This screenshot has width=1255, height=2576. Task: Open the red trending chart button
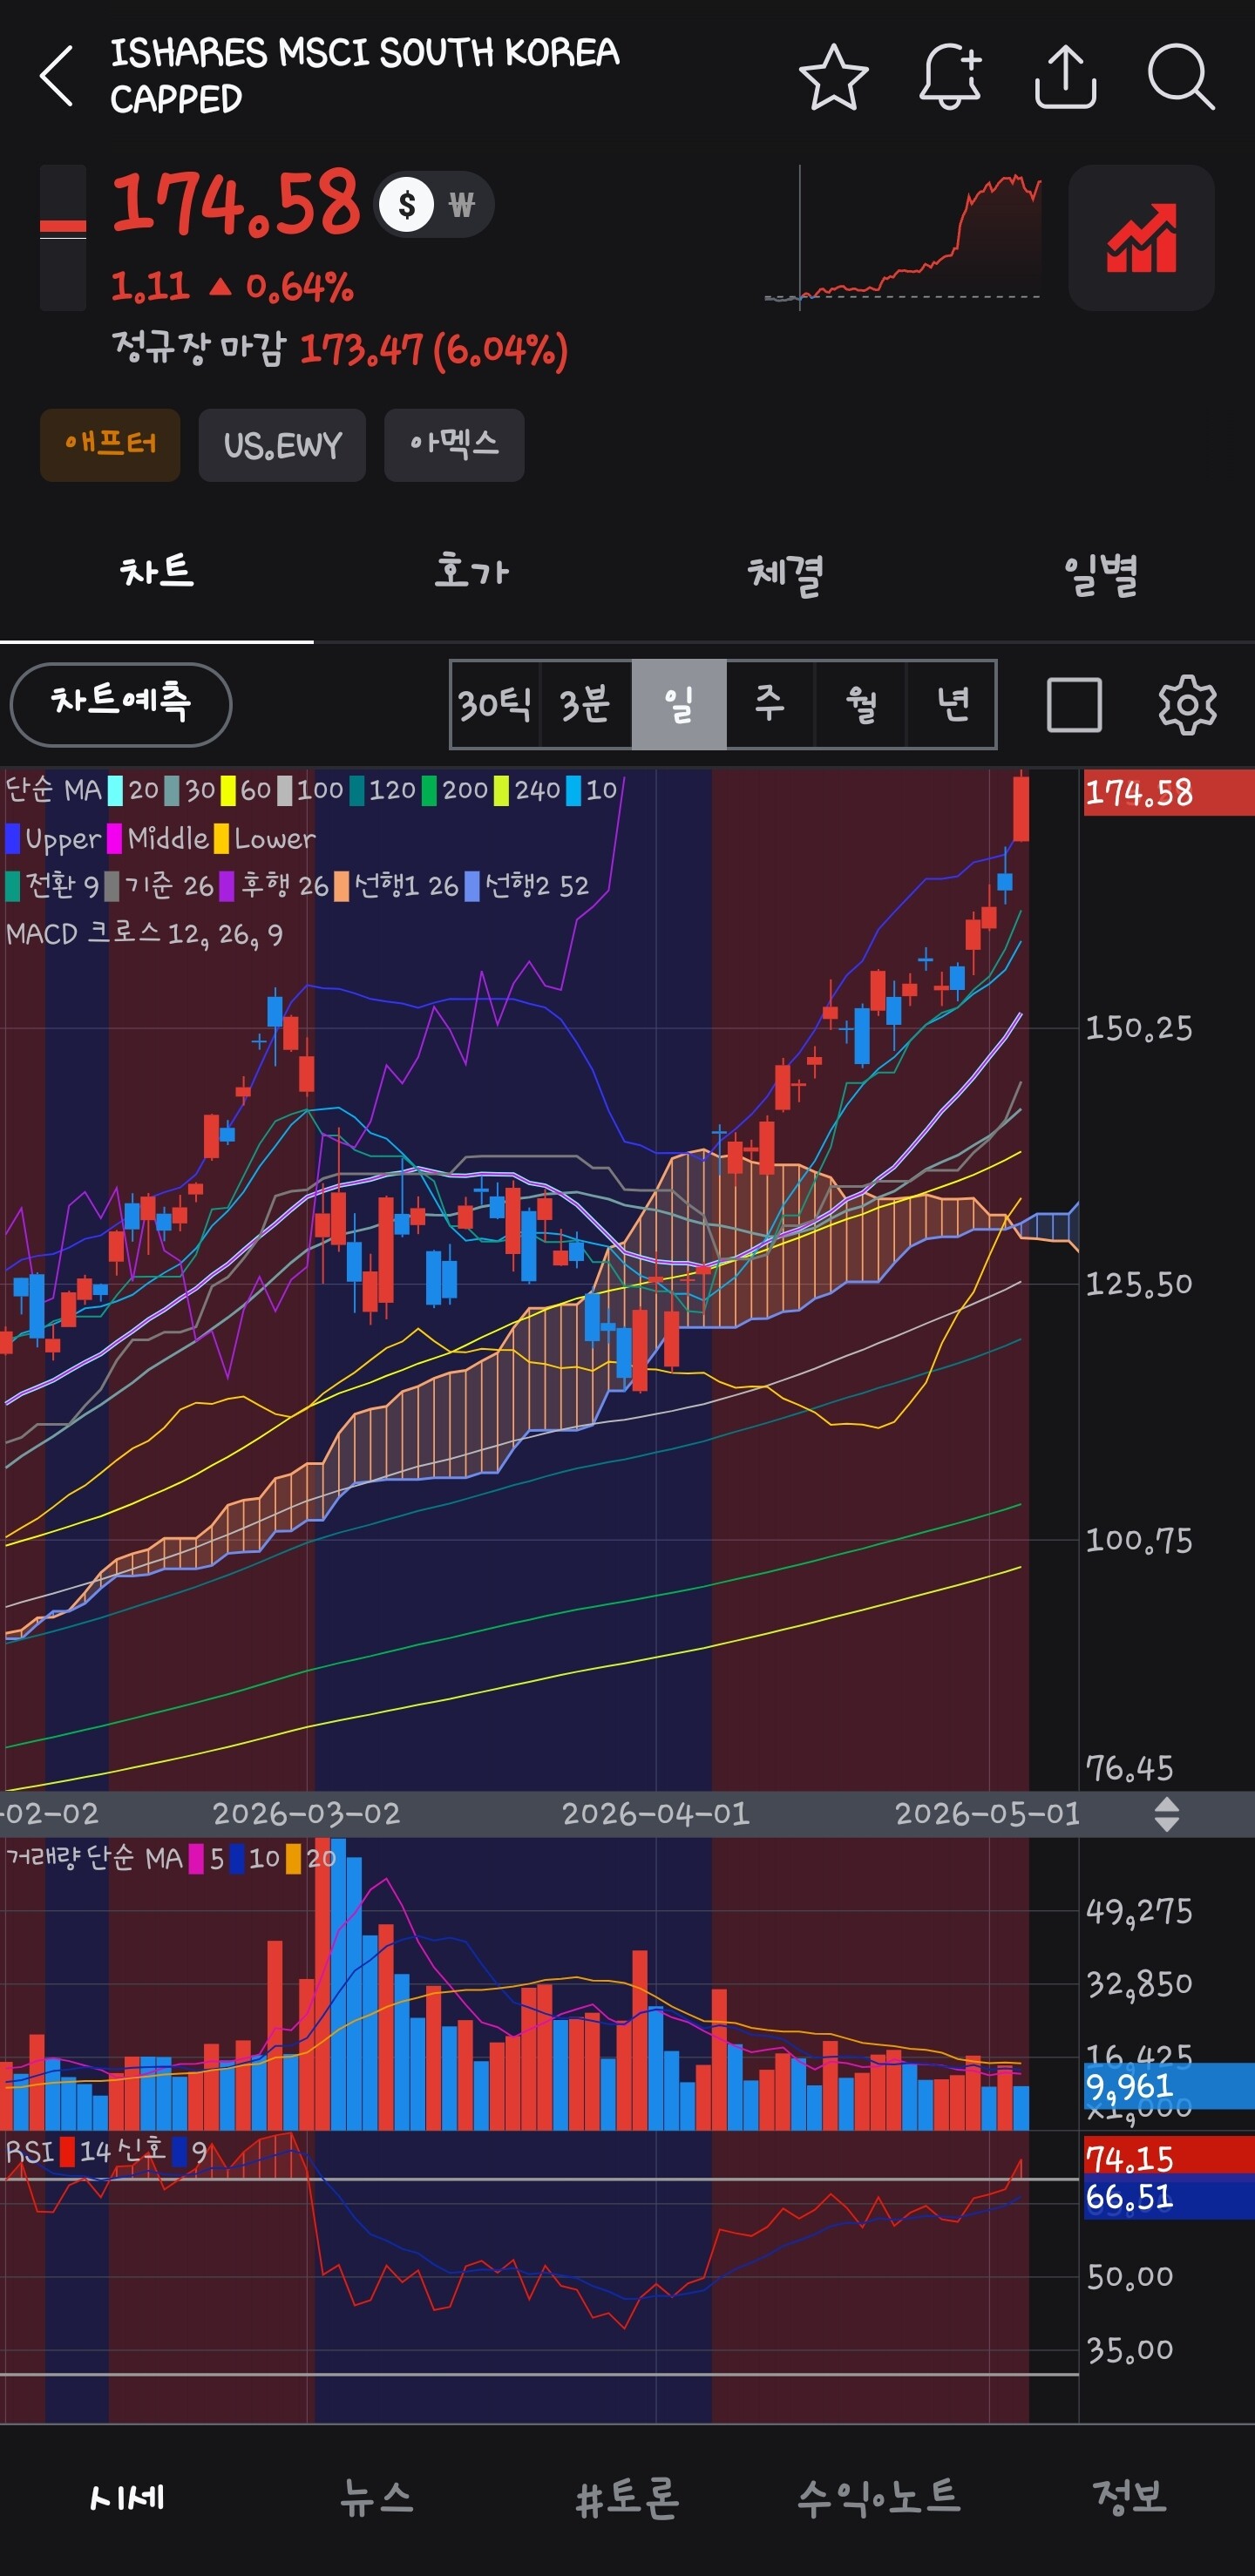click(x=1141, y=238)
